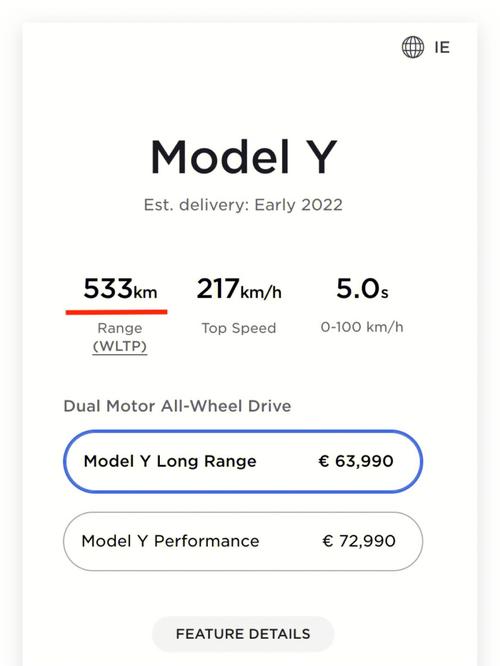The width and height of the screenshot is (500, 666).
Task: Click the Model Y Performance name text
Action: 170,541
